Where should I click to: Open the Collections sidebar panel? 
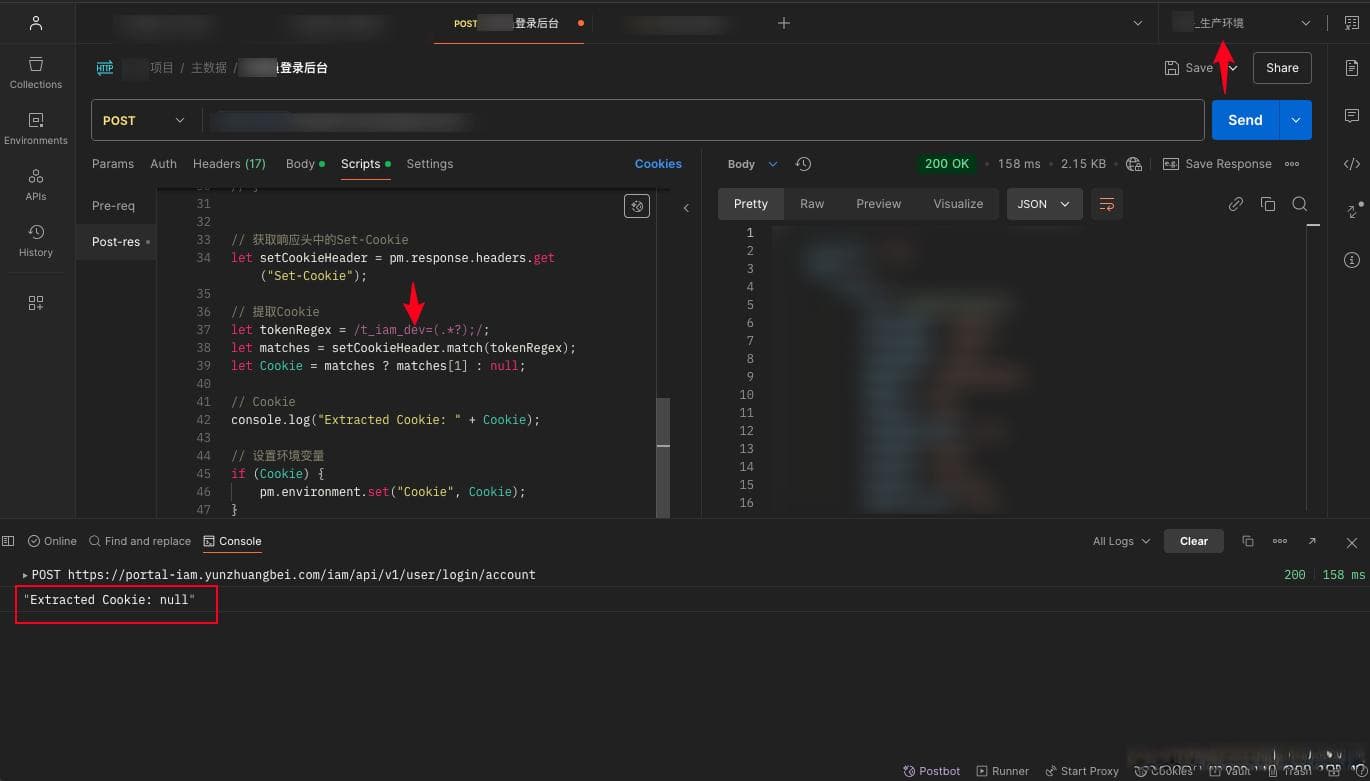click(36, 73)
